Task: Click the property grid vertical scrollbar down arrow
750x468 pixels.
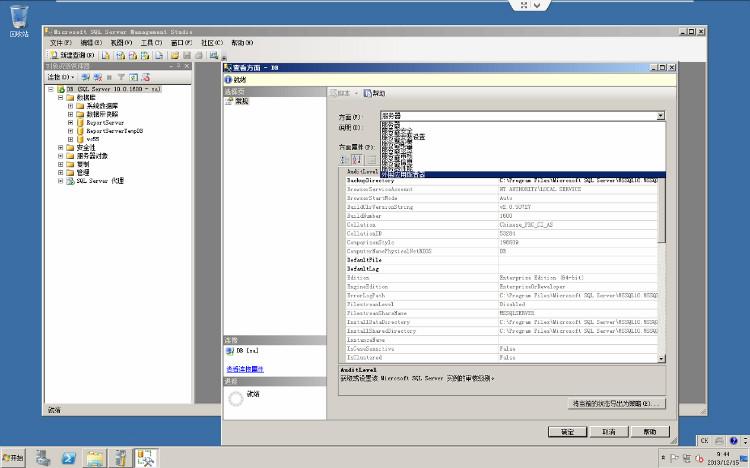Action: [x=662, y=358]
